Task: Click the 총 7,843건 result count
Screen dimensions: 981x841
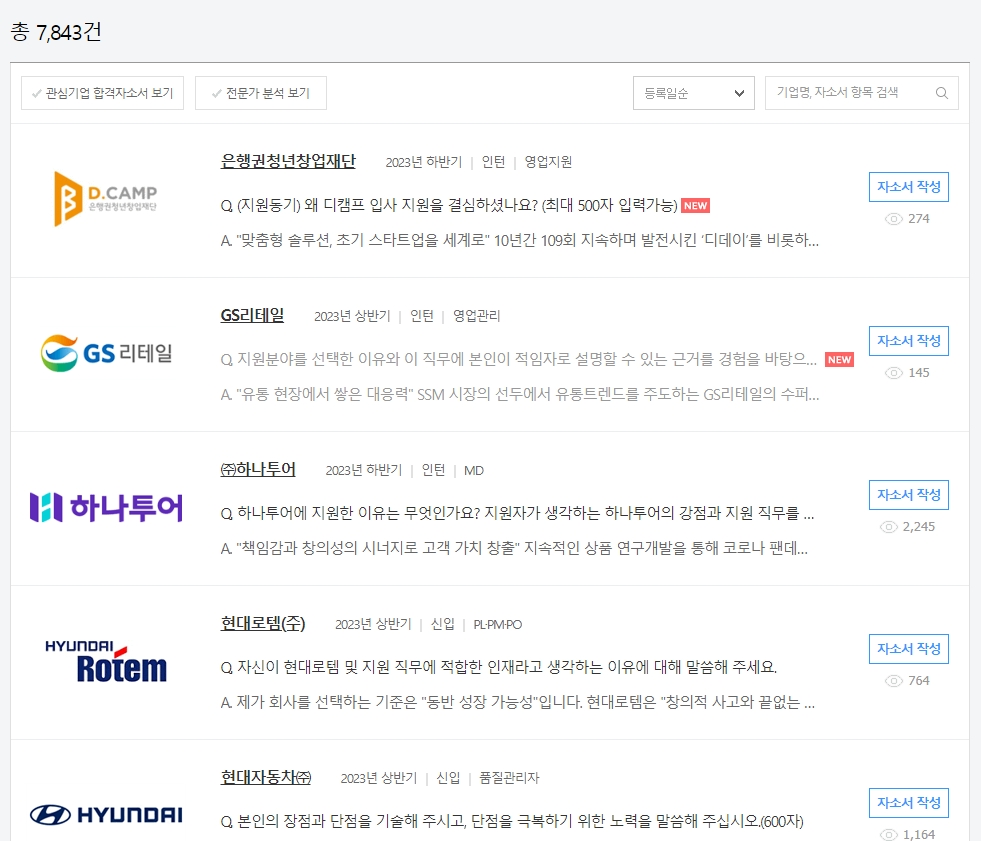Action: (56, 31)
